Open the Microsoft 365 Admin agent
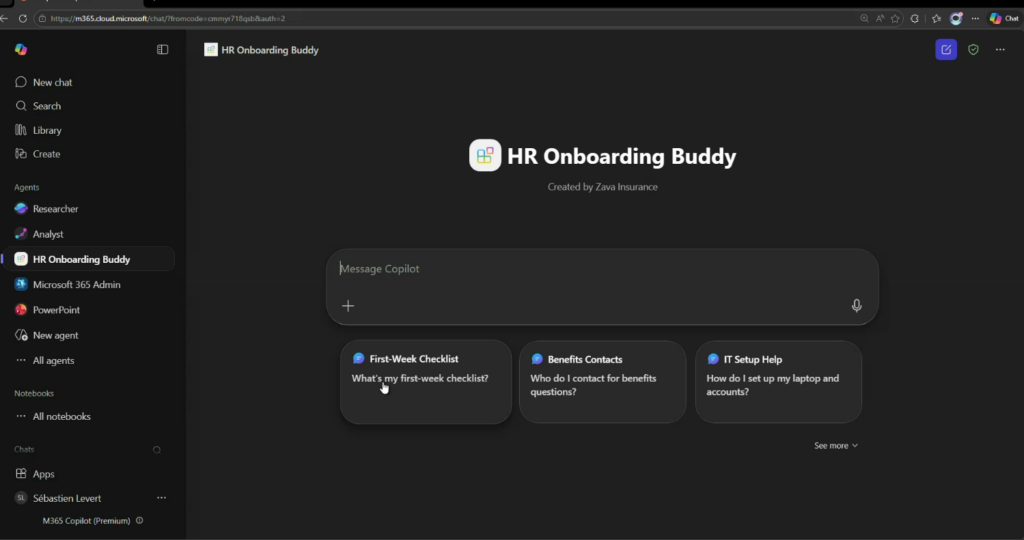 tap(76, 284)
